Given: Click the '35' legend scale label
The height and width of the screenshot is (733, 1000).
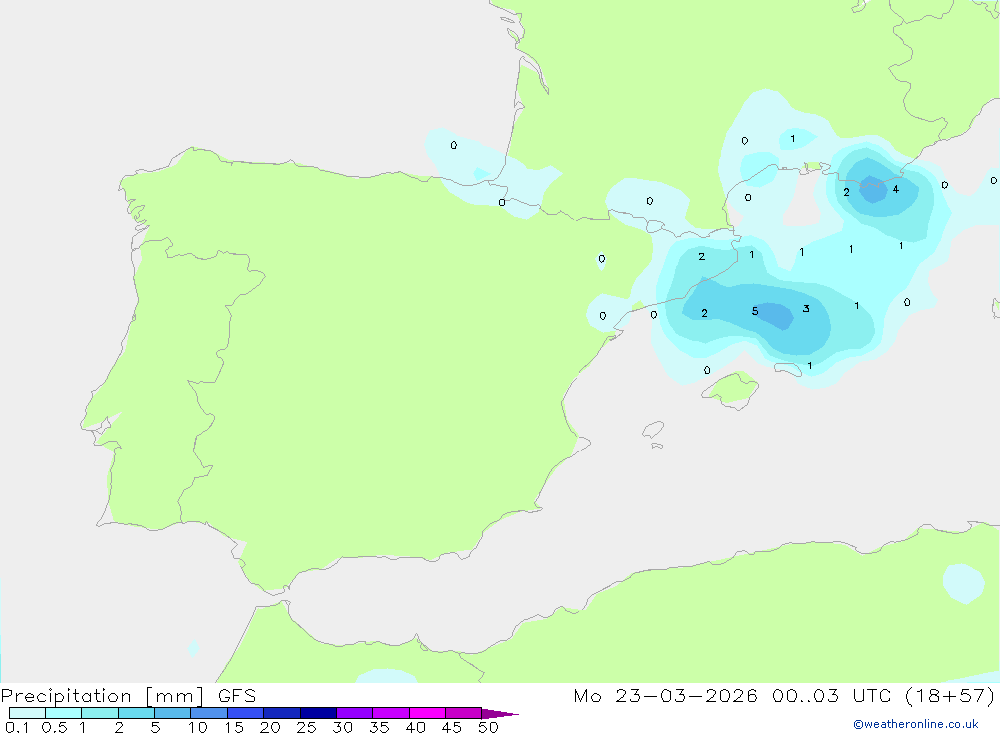Looking at the screenshot, I should coord(379,727).
